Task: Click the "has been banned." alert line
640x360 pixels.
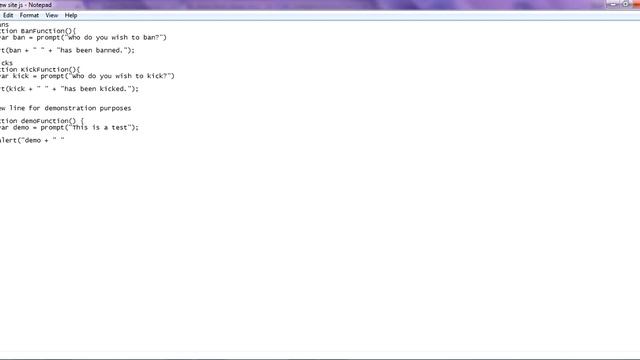Action: (x=67, y=50)
